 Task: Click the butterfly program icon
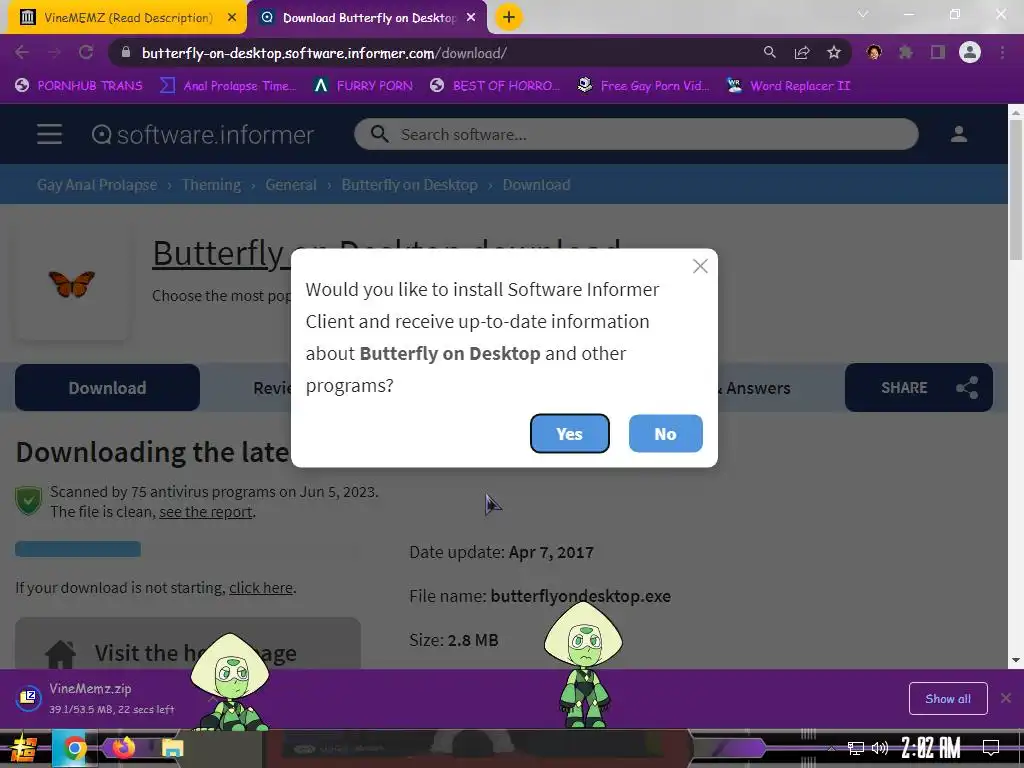(72, 284)
